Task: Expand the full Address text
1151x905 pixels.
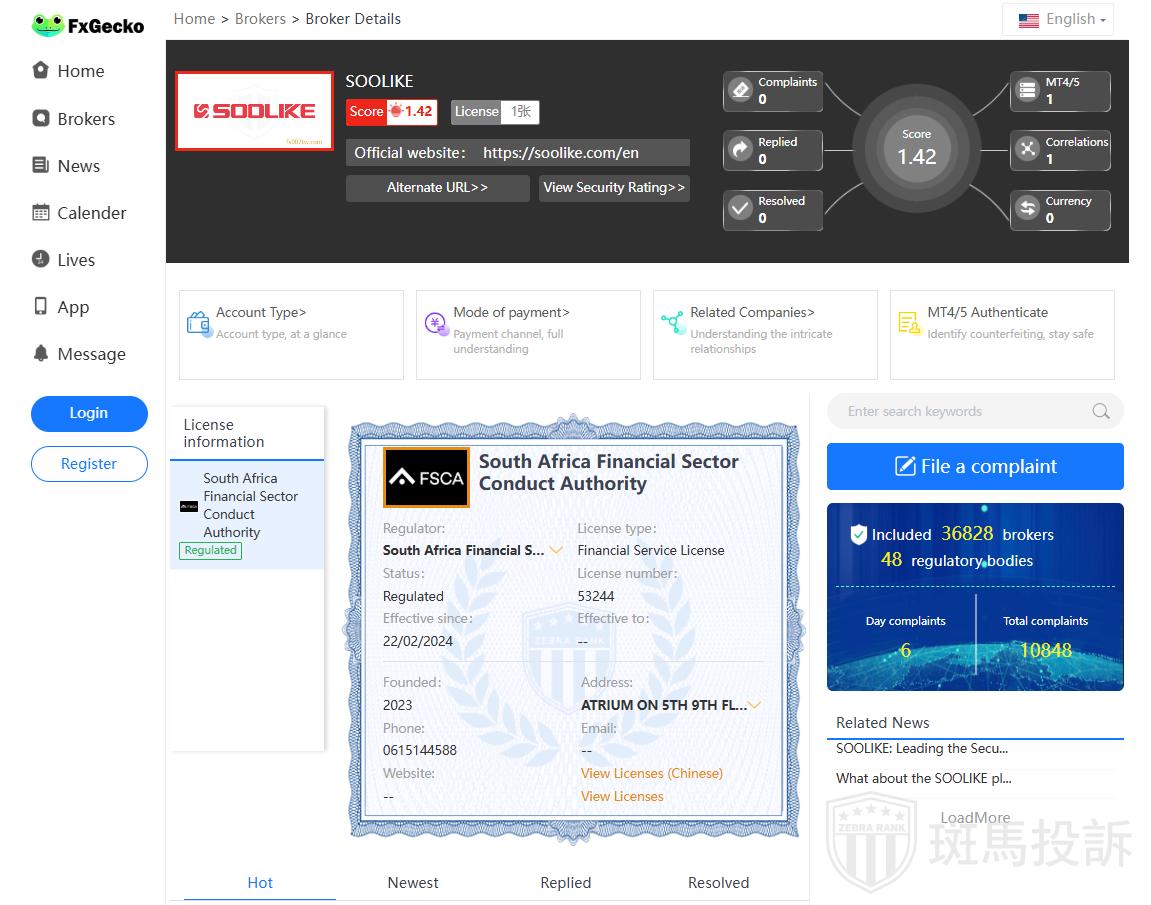Action: coord(755,705)
